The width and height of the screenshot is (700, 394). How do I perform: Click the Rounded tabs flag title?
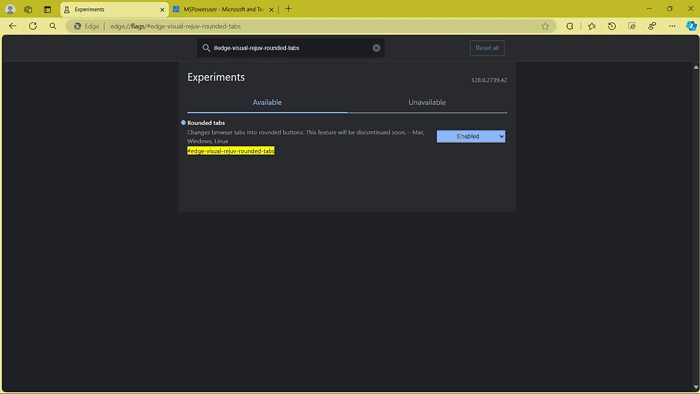[206, 123]
